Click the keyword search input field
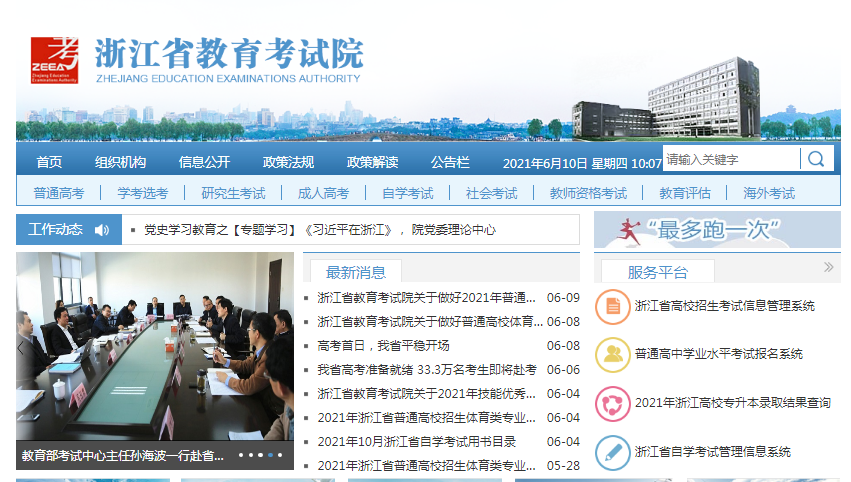 (731, 159)
